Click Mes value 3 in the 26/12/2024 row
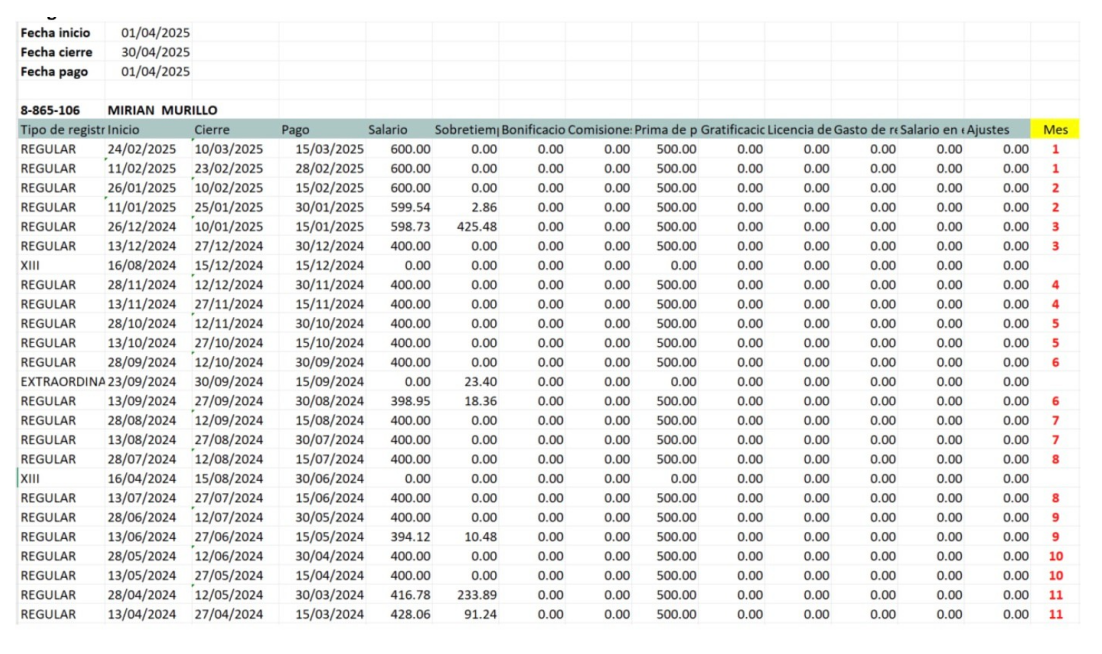 point(1055,227)
